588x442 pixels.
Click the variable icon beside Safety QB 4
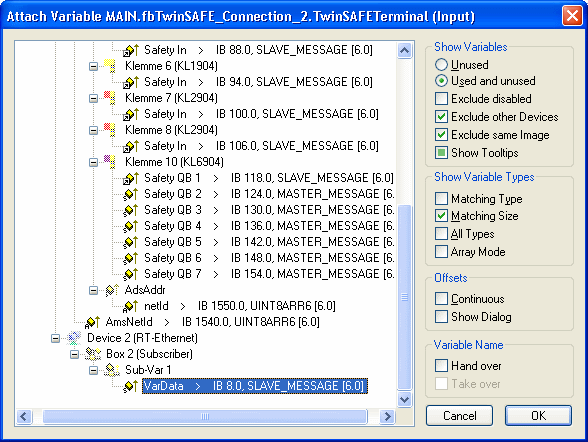click(x=131, y=226)
